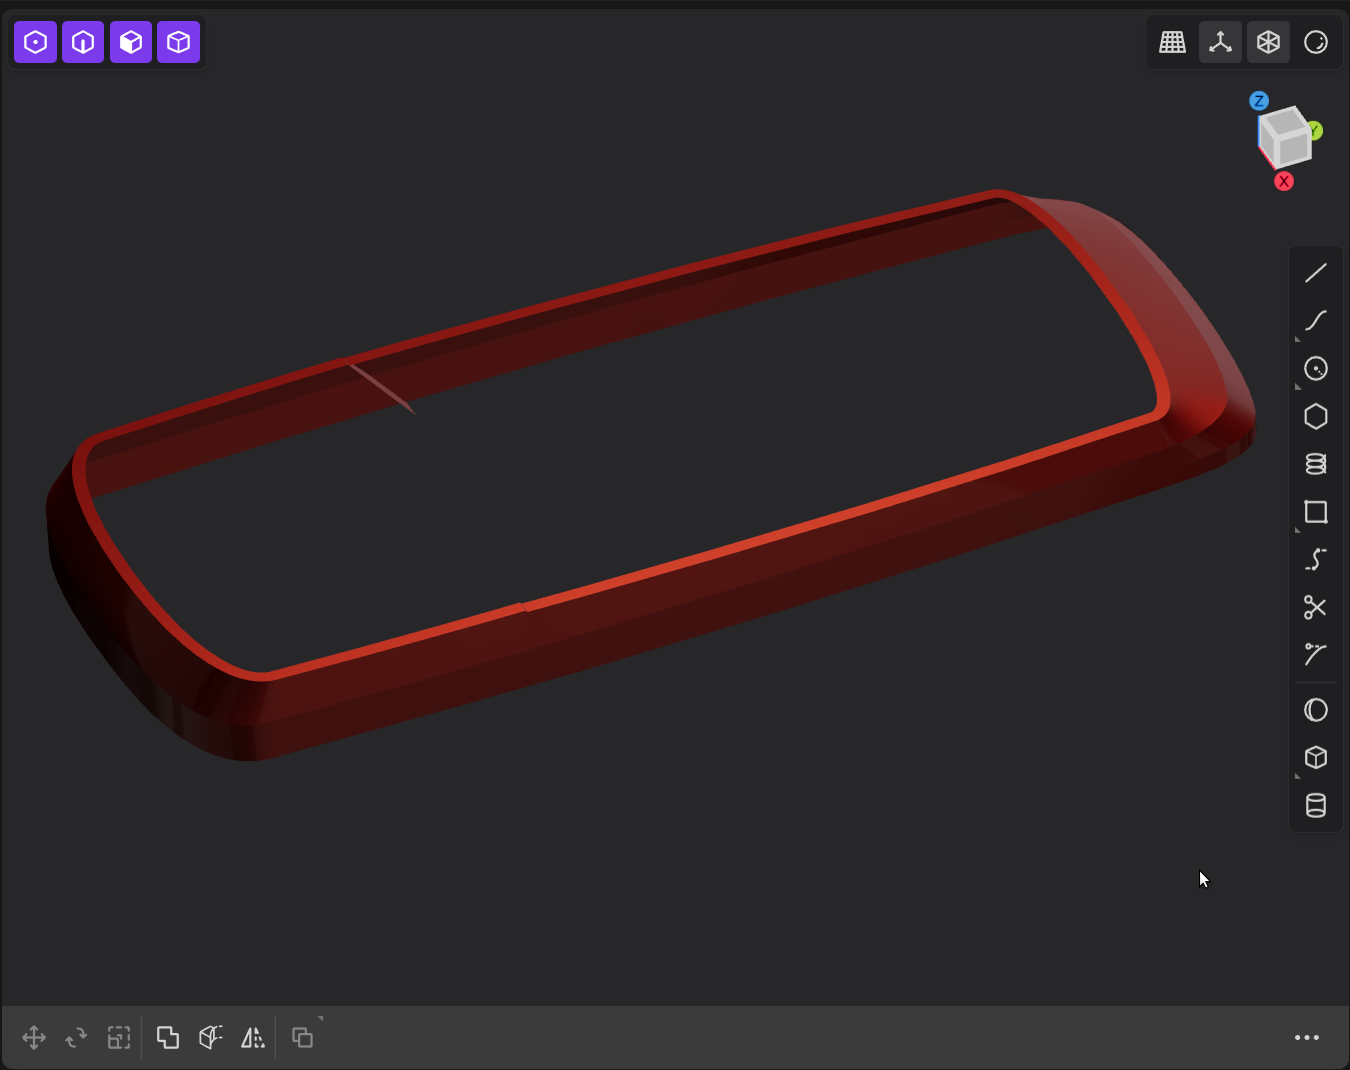Run the Mirror command
Viewport: 1350px width, 1070px height.
point(253,1038)
